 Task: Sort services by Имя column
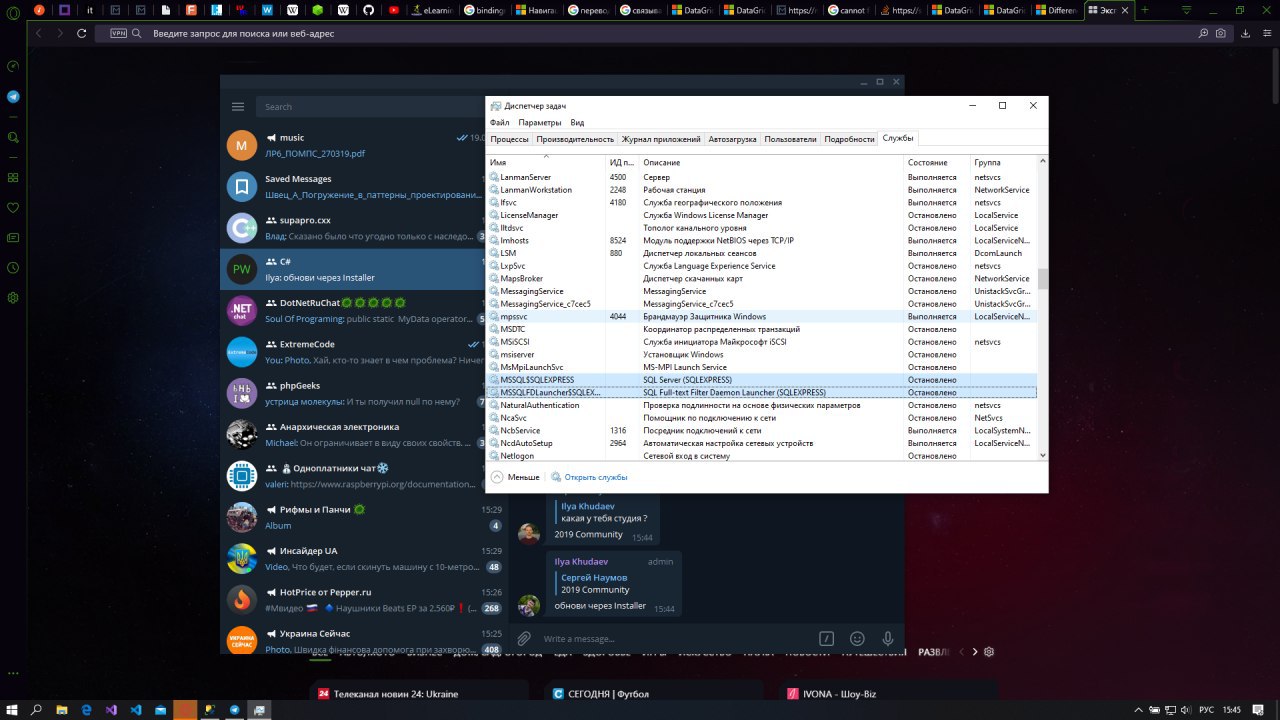coord(546,162)
